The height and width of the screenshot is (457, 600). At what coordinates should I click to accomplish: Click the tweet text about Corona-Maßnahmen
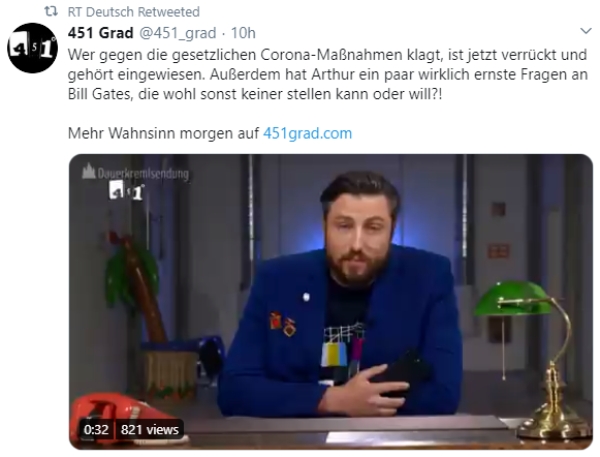(x=327, y=74)
